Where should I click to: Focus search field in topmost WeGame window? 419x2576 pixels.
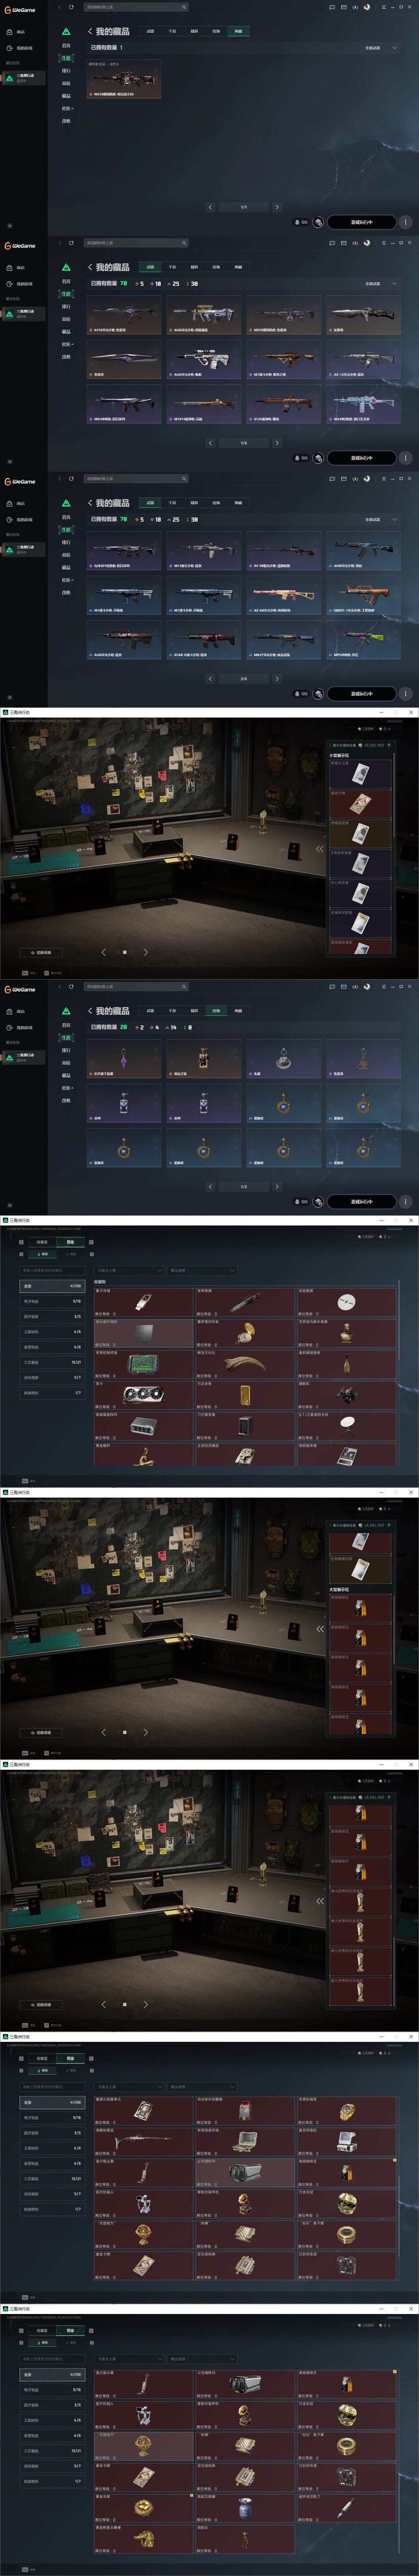(x=135, y=7)
